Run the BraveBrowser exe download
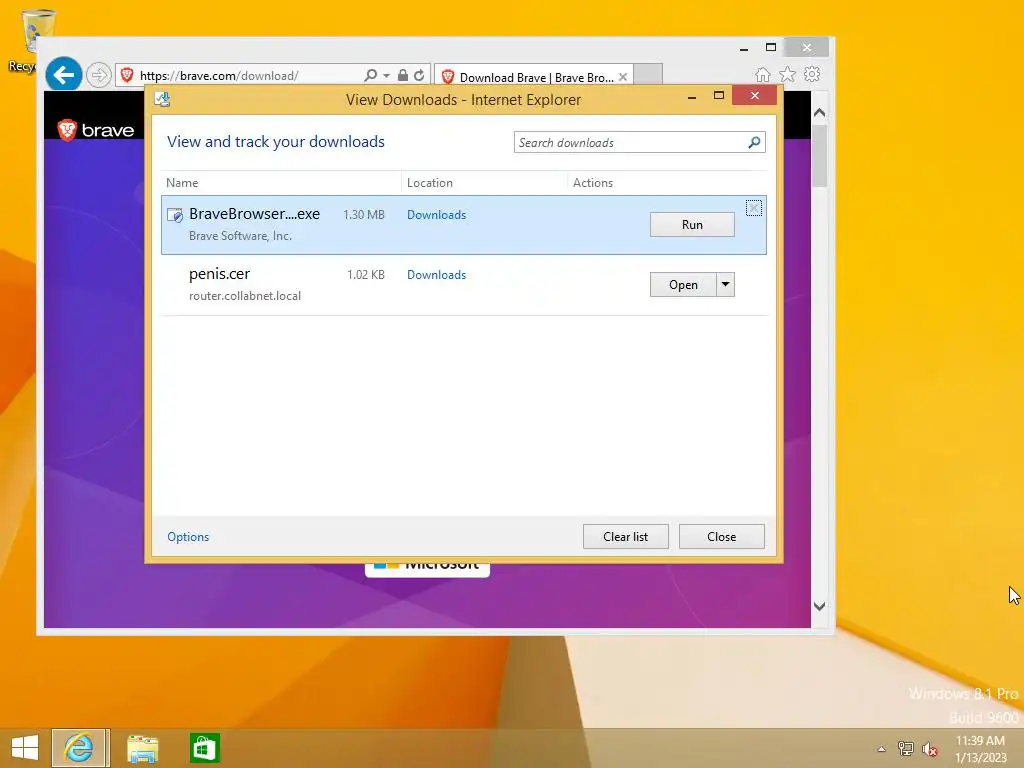 pyautogui.click(x=692, y=225)
